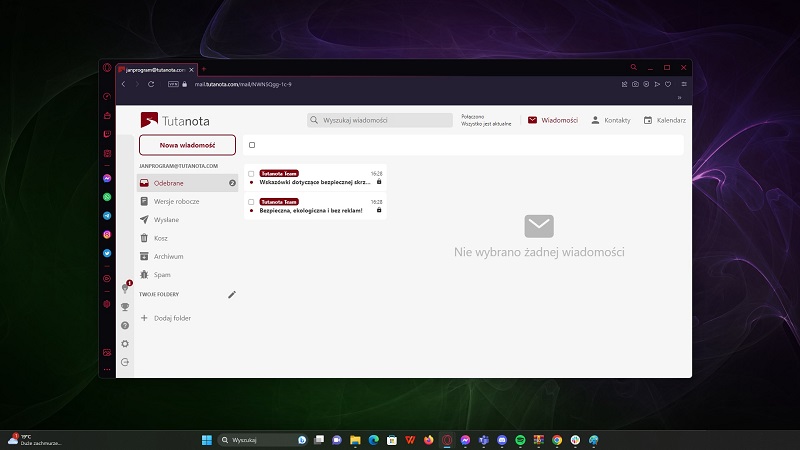Viewport: 800px width, 450px height.
Task: Click the heart bookmark icon in address bar
Action: pyautogui.click(x=668, y=84)
